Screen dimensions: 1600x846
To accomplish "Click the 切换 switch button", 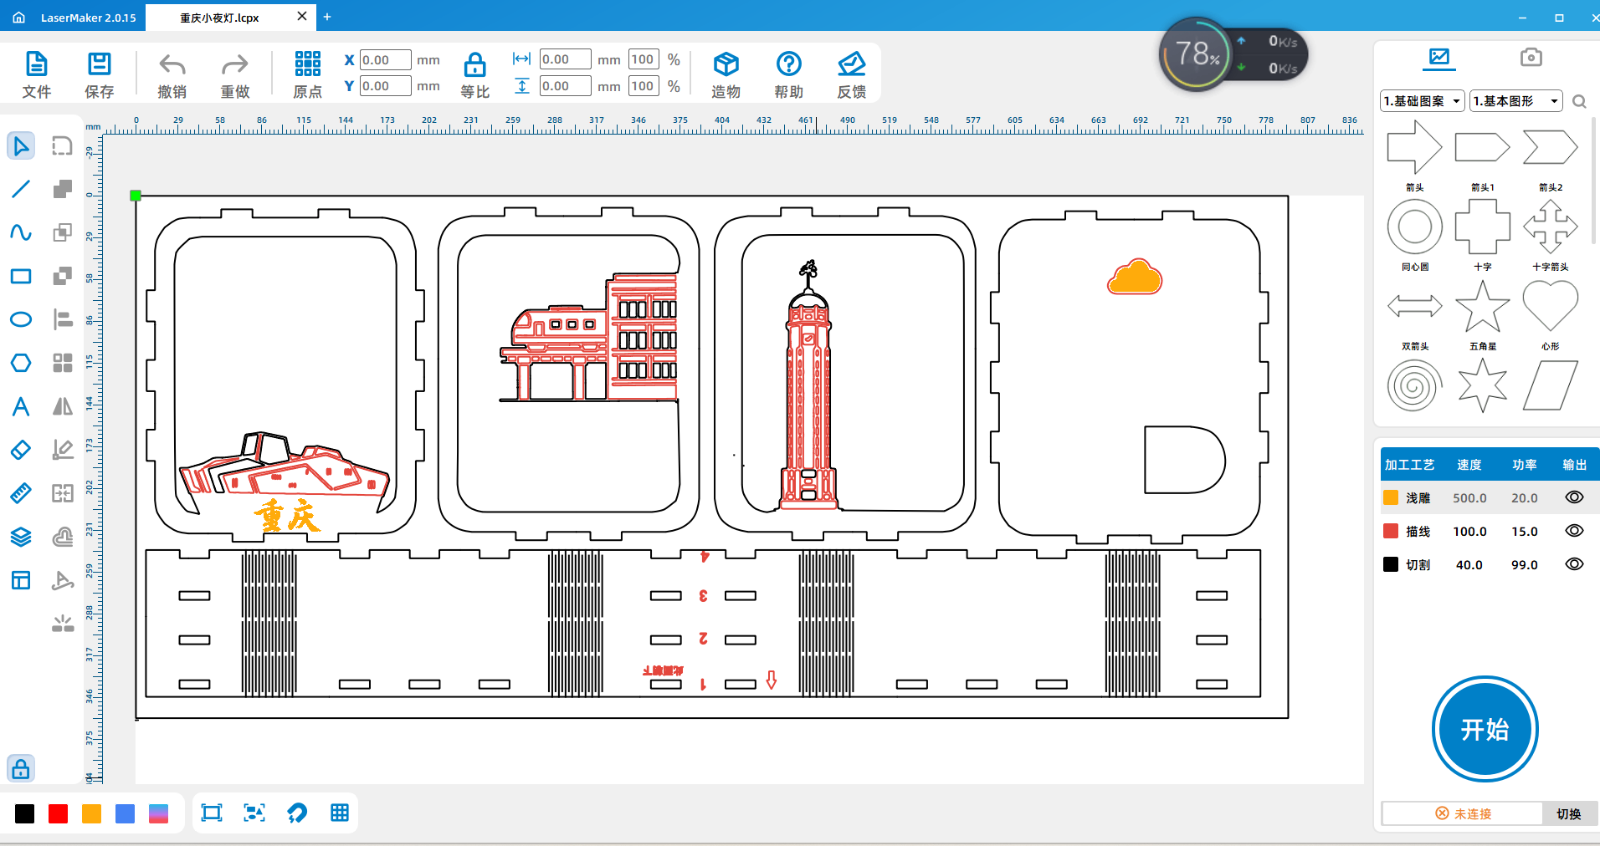I will 1568,814.
